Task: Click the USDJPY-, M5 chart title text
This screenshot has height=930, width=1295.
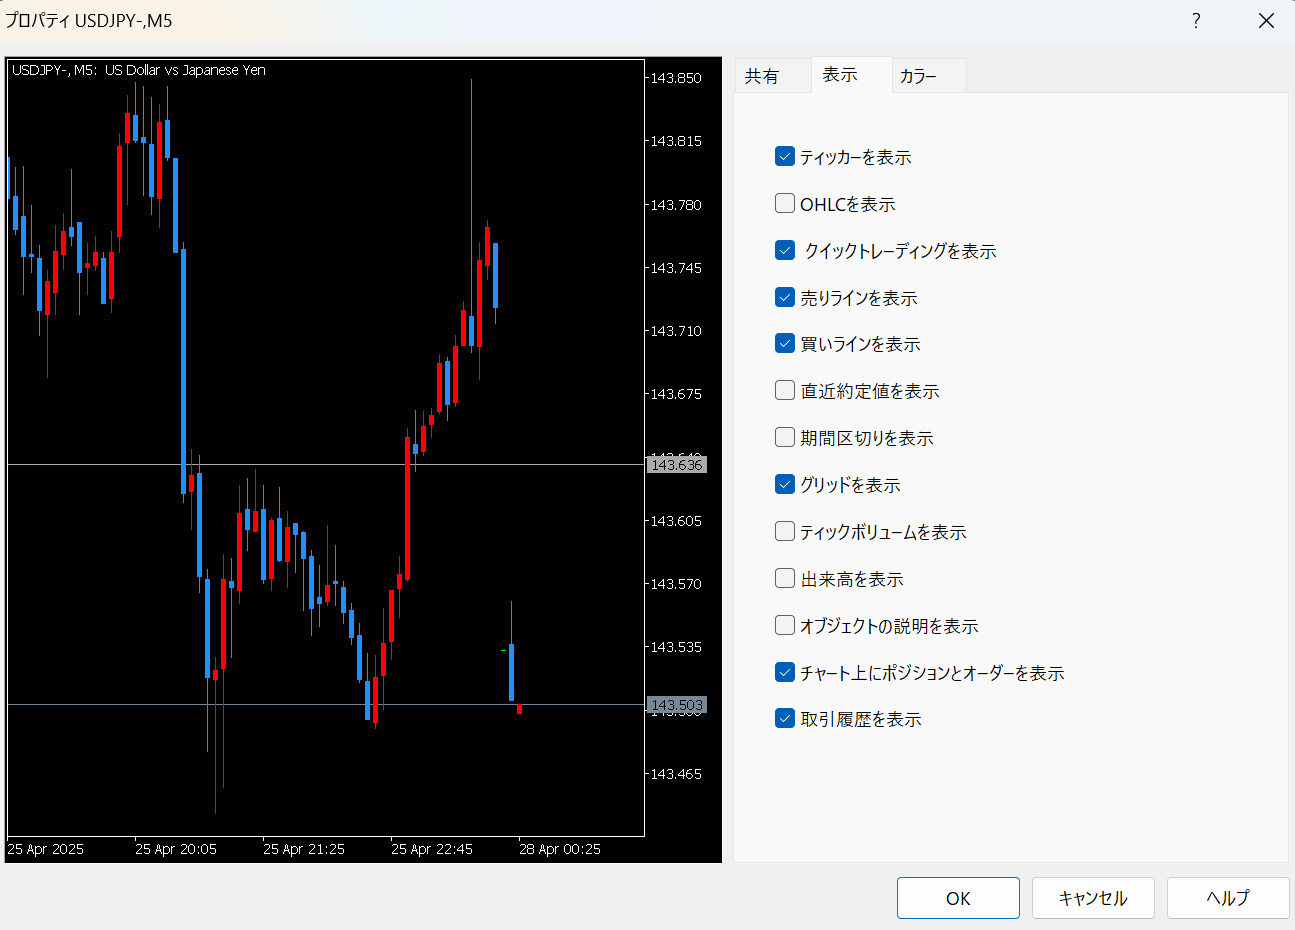Action: coord(139,70)
